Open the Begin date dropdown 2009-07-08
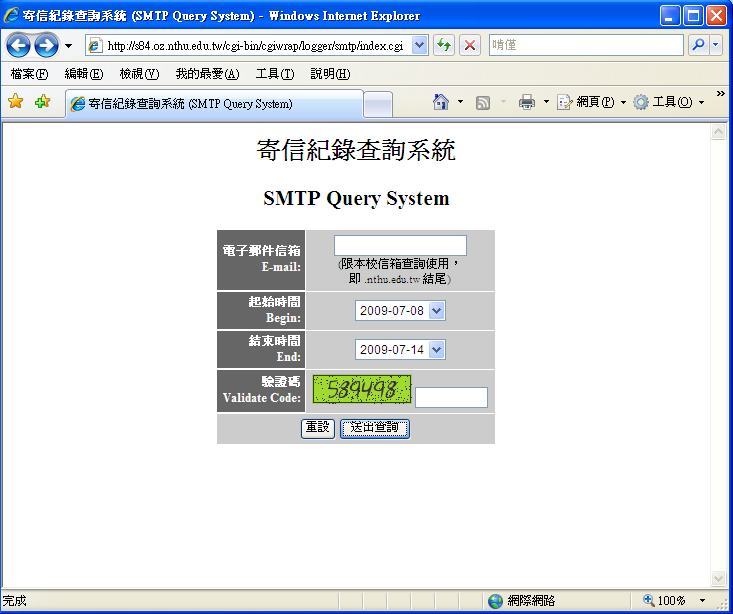The width and height of the screenshot is (733, 614). tap(436, 311)
